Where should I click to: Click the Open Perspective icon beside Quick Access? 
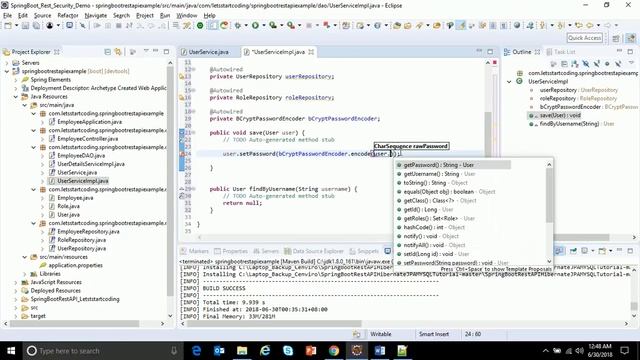pyautogui.click(x=616, y=38)
